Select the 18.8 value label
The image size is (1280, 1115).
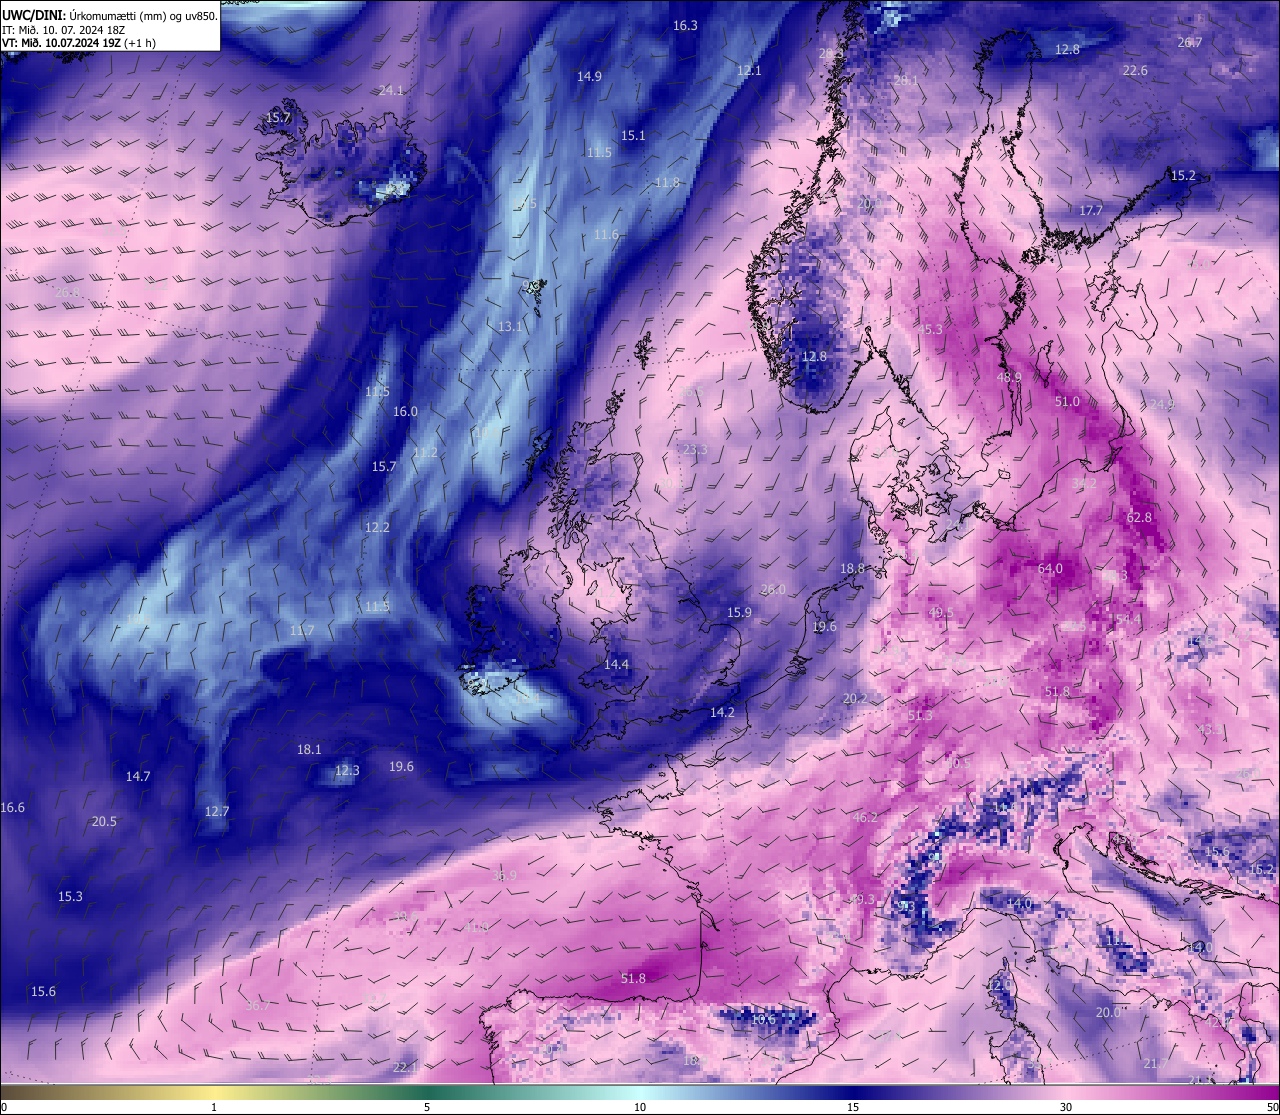(852, 569)
